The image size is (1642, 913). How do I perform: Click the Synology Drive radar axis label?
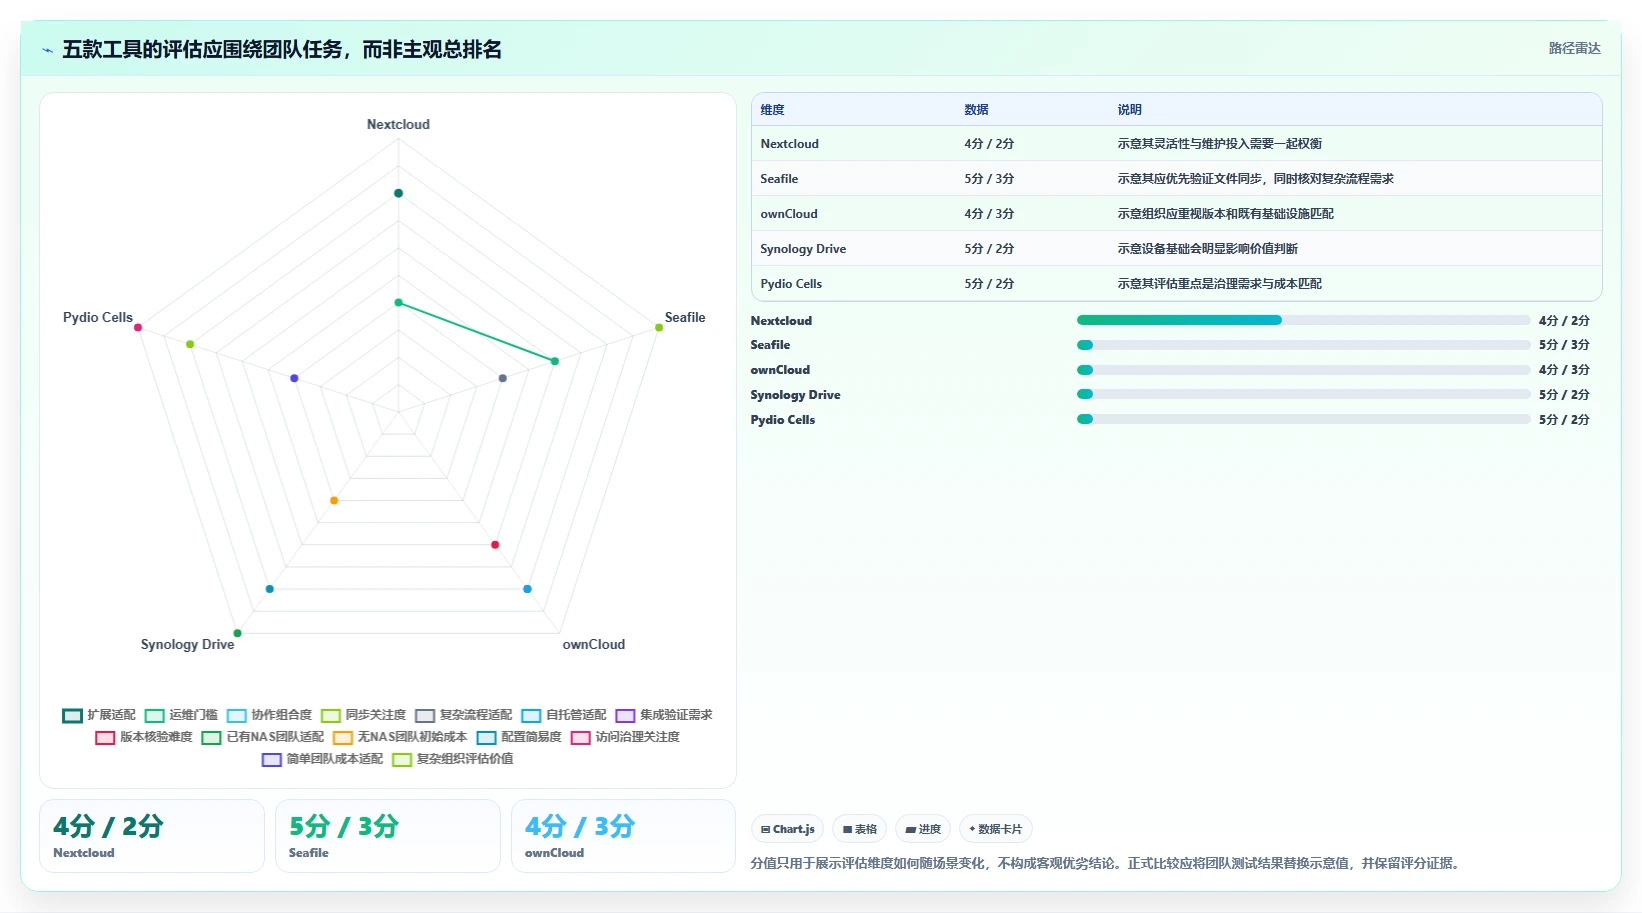pyautogui.click(x=187, y=645)
